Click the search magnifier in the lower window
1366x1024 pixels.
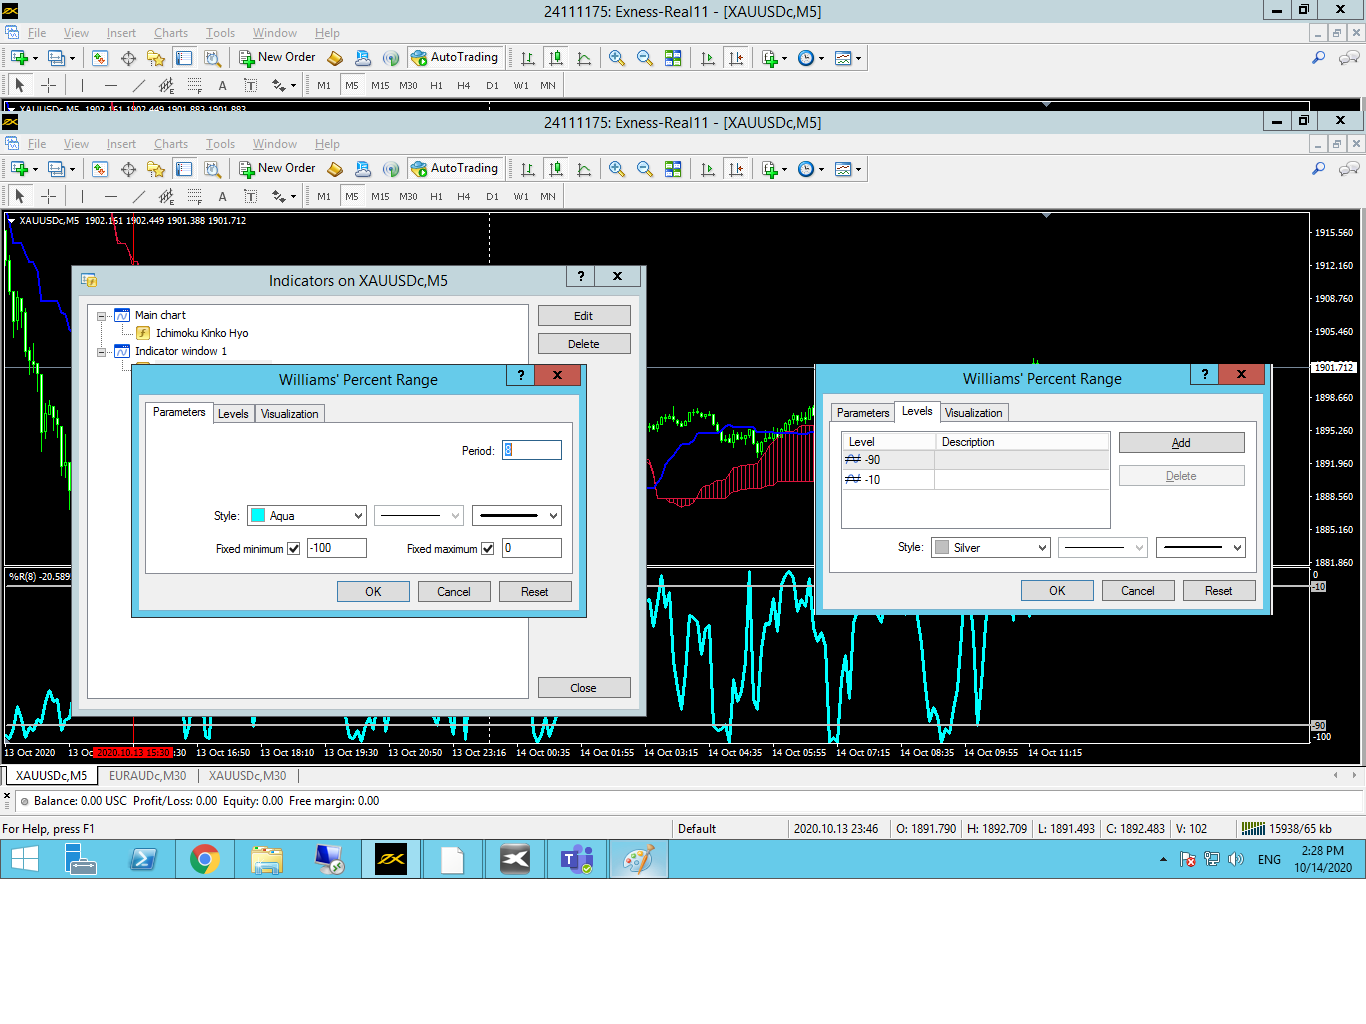[1319, 169]
